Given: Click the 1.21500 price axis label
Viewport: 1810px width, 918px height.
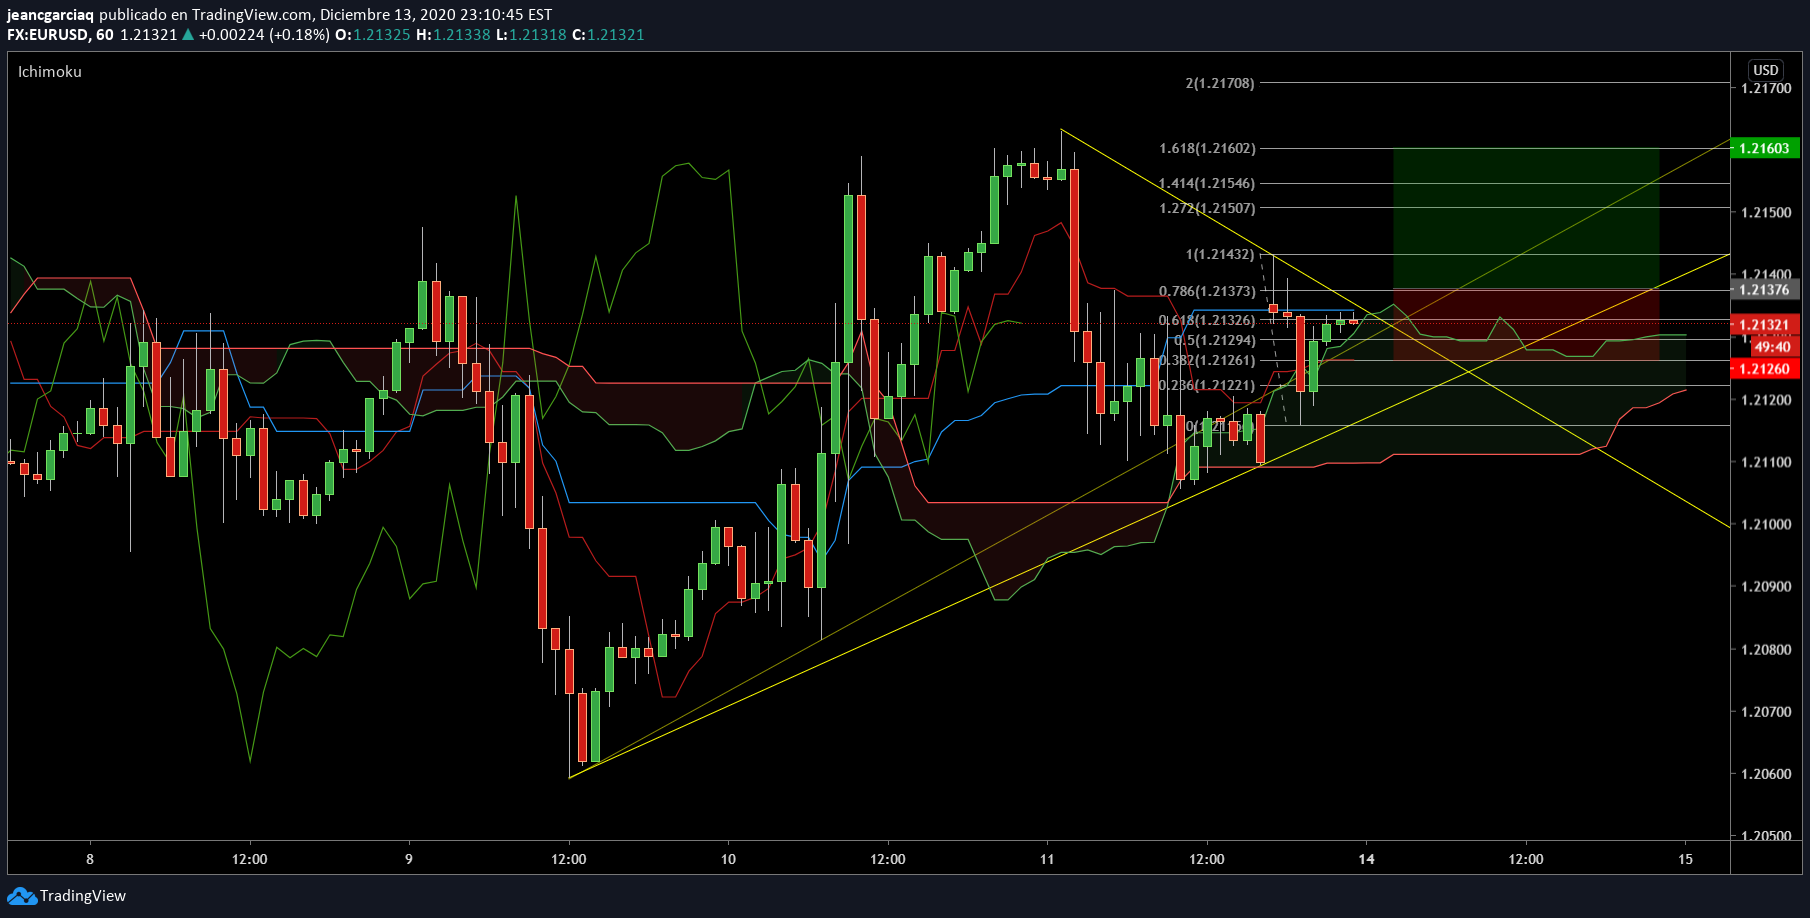Looking at the screenshot, I should point(1766,212).
